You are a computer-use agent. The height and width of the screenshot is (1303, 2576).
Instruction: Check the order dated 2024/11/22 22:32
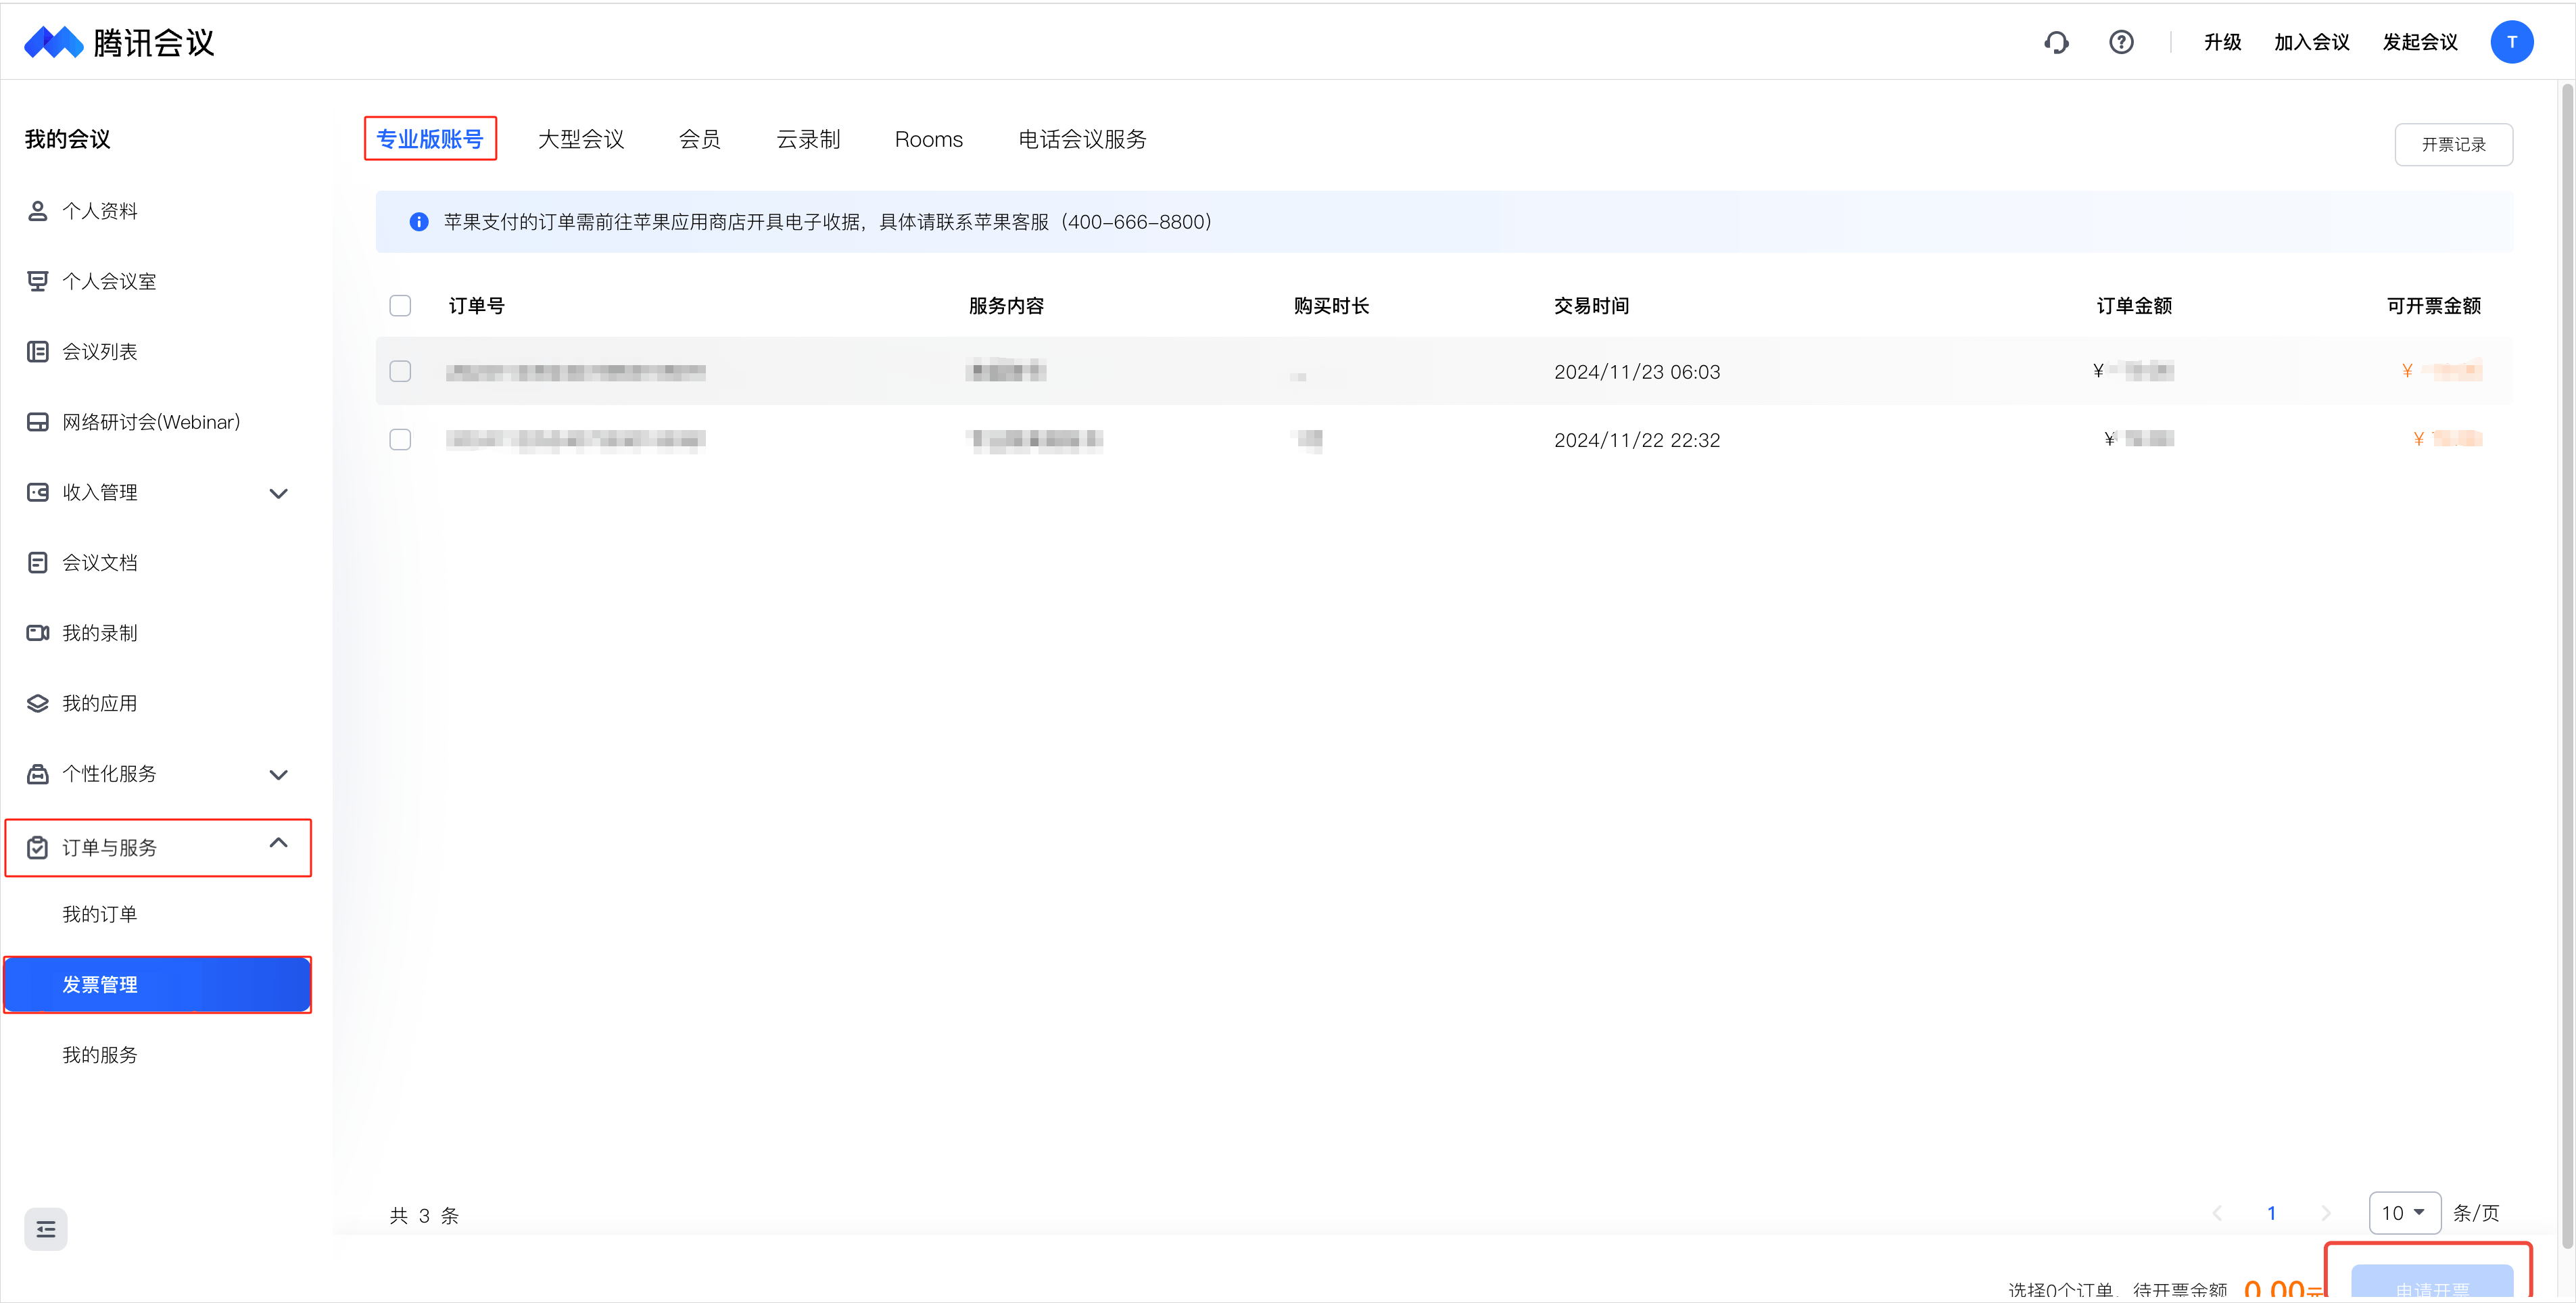(400, 439)
